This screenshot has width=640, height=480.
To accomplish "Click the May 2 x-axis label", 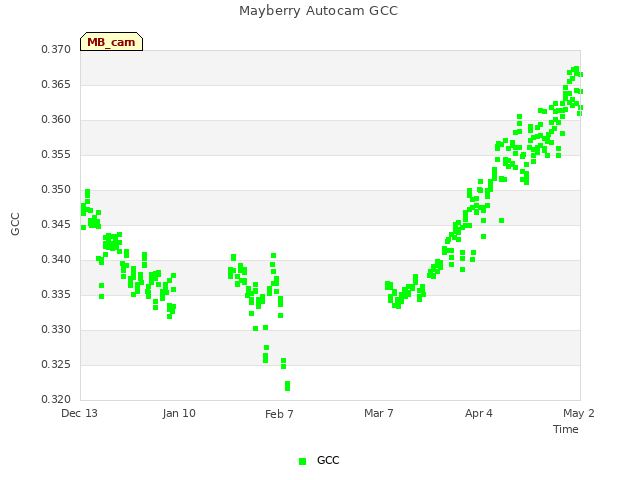I will 579,413.
